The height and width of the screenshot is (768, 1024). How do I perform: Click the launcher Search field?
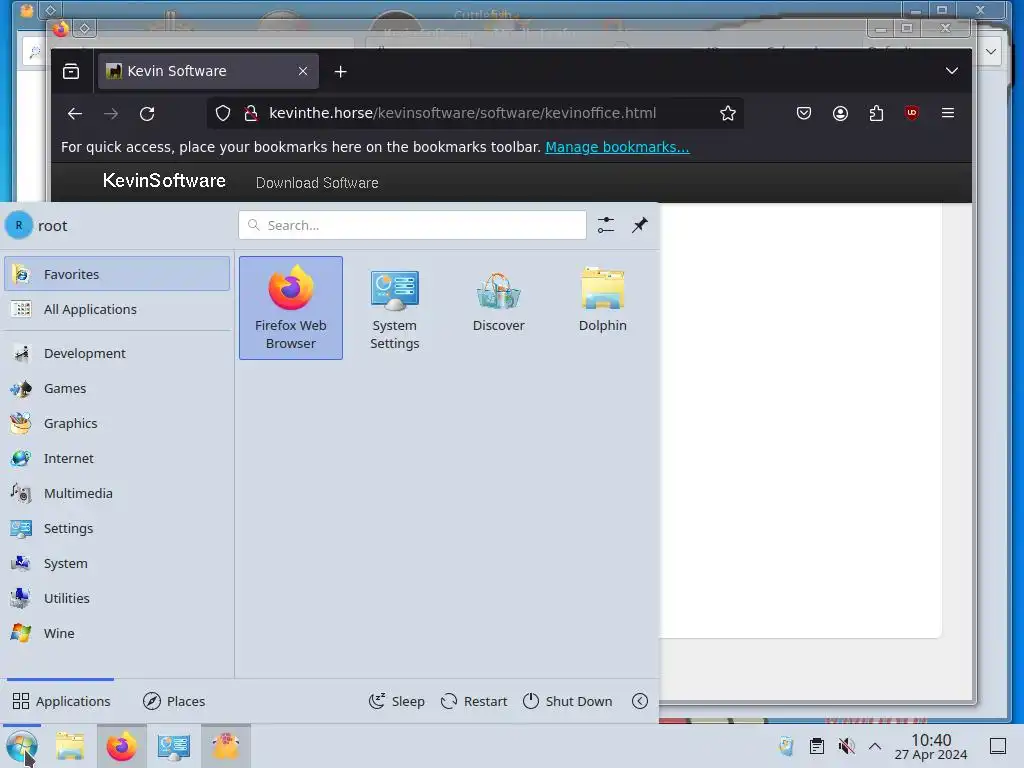pyautogui.click(x=412, y=225)
